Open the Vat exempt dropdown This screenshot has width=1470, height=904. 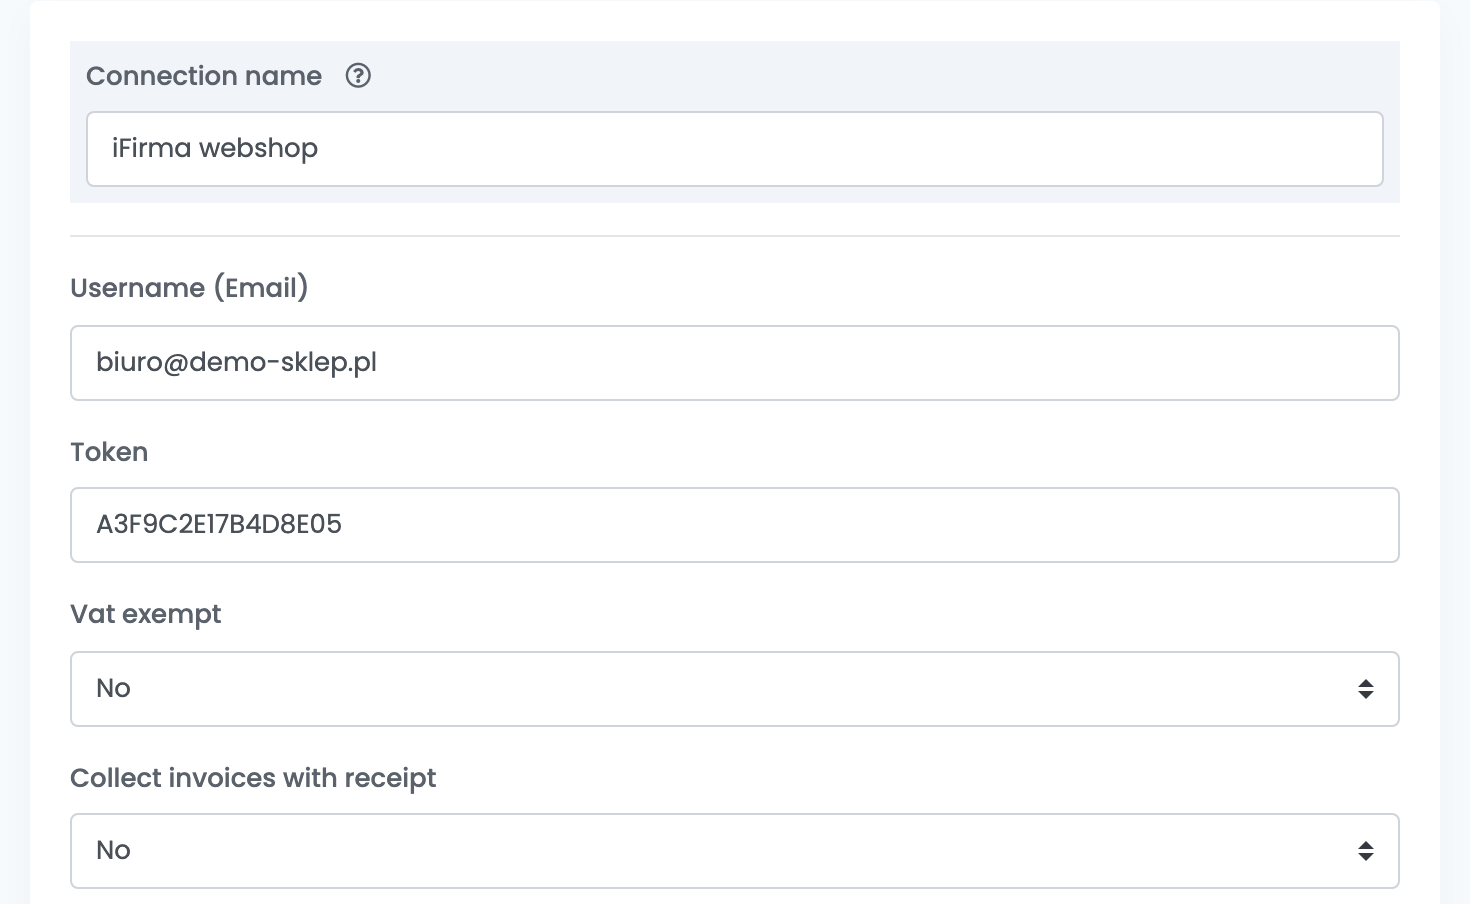[x=735, y=689]
